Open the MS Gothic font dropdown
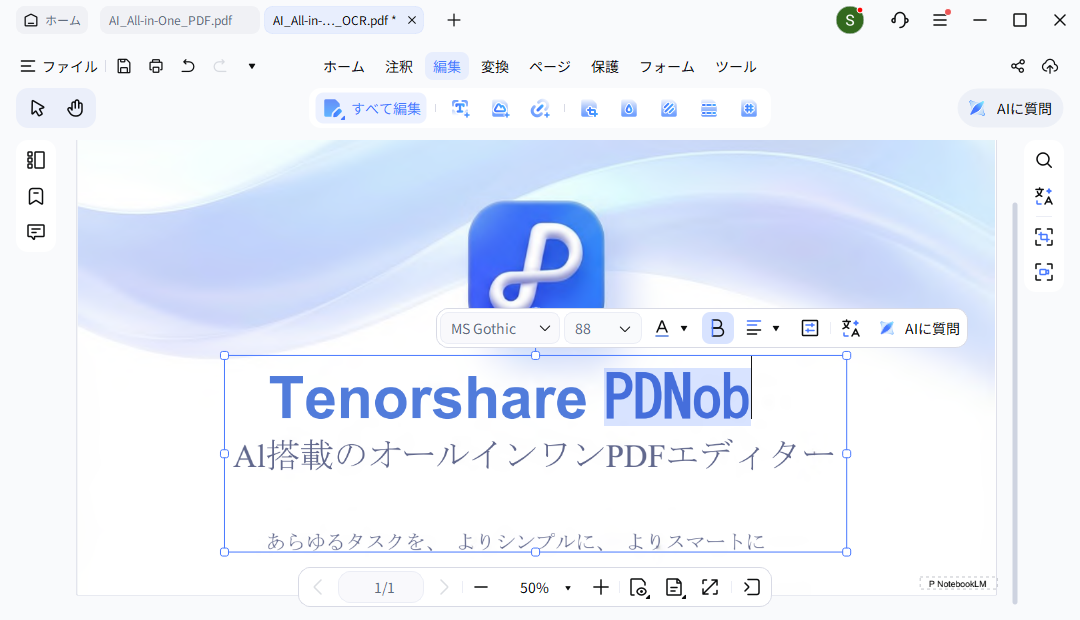 click(x=500, y=329)
